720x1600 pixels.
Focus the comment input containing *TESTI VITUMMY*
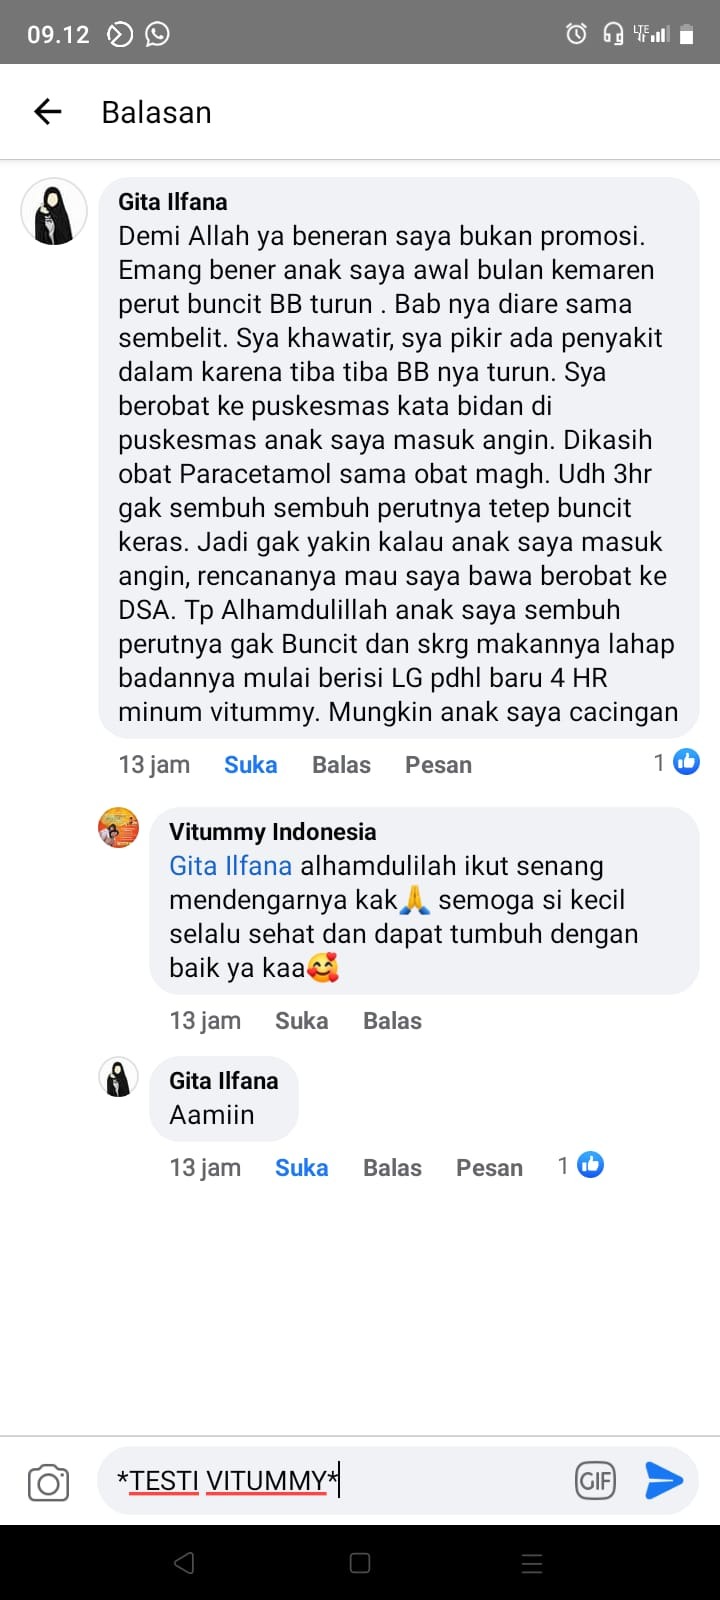coord(335,1481)
